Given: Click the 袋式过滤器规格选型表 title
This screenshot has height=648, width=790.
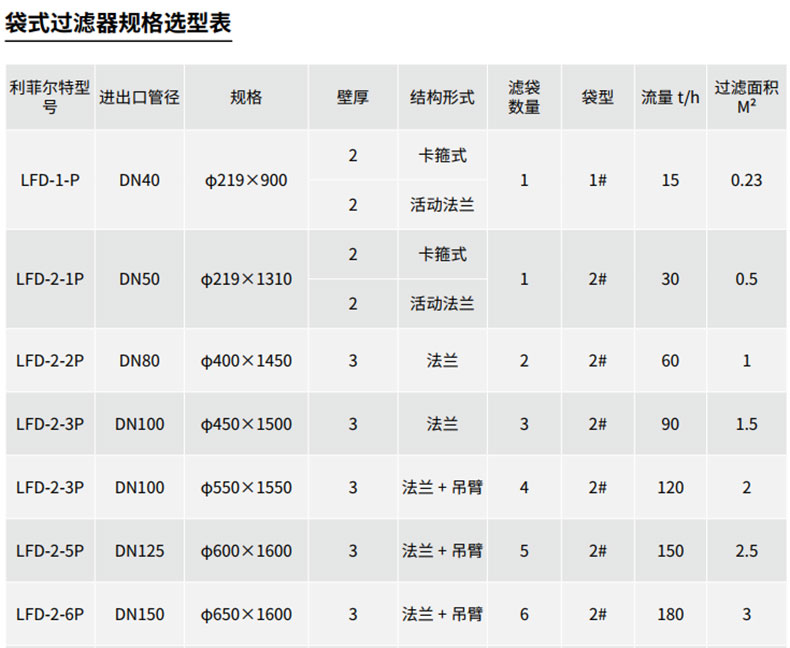Looking at the screenshot, I should 118,23.
